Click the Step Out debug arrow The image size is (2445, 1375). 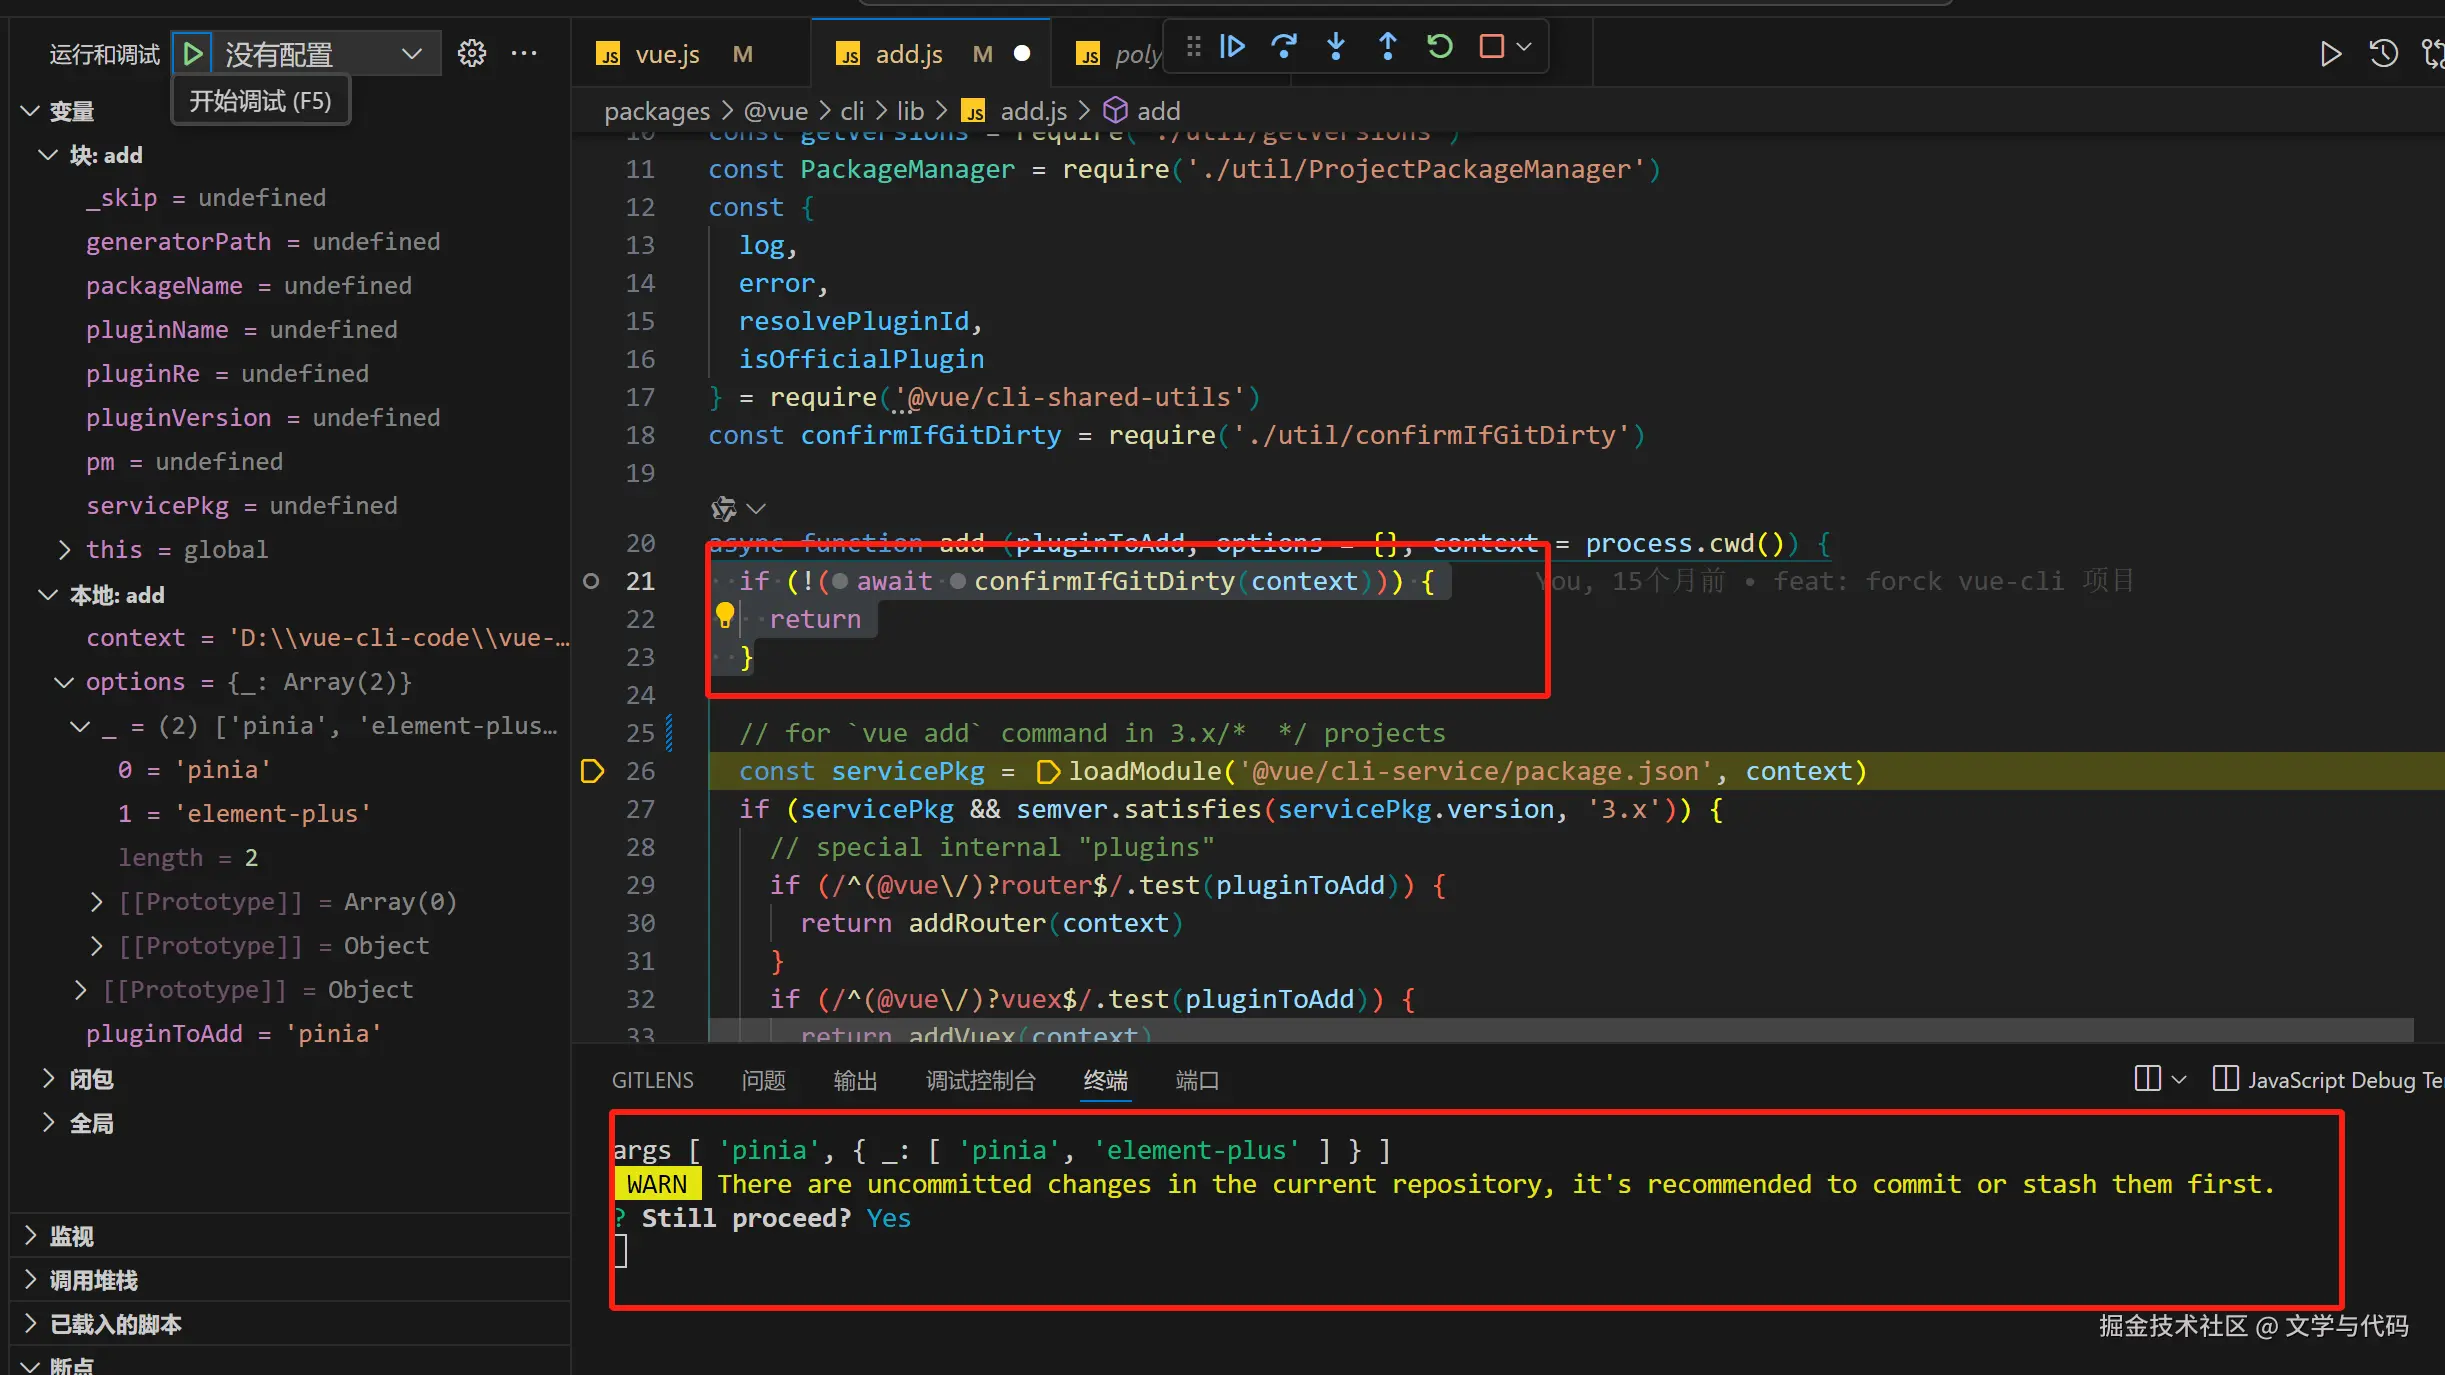click(1388, 46)
